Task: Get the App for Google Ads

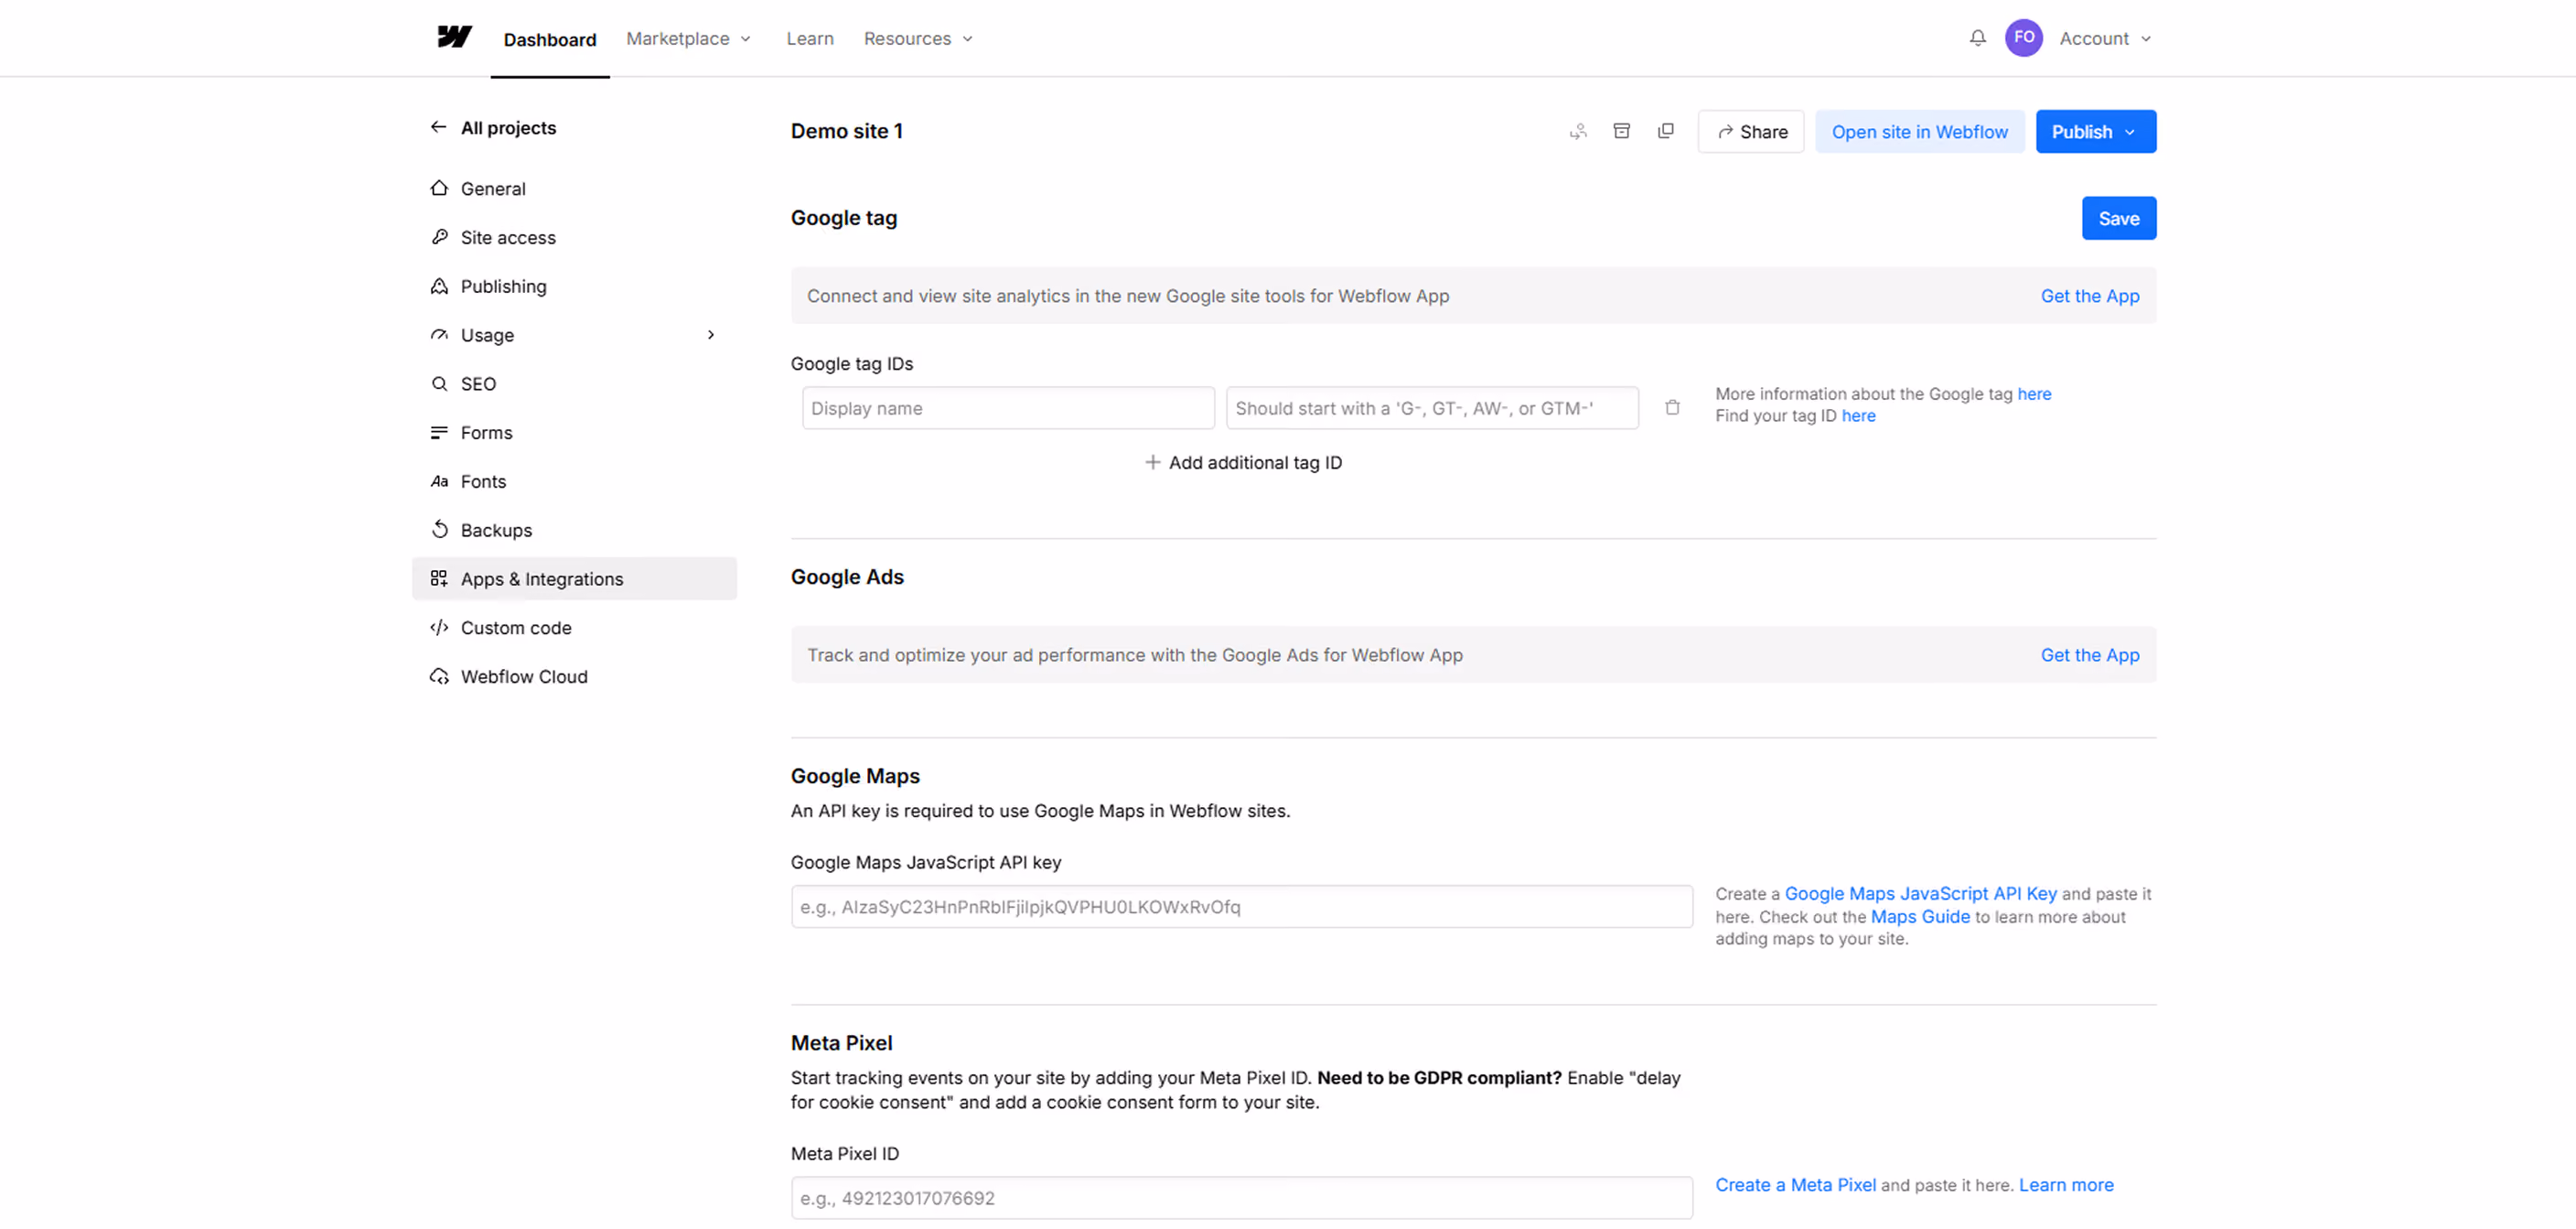Action: 2090,655
